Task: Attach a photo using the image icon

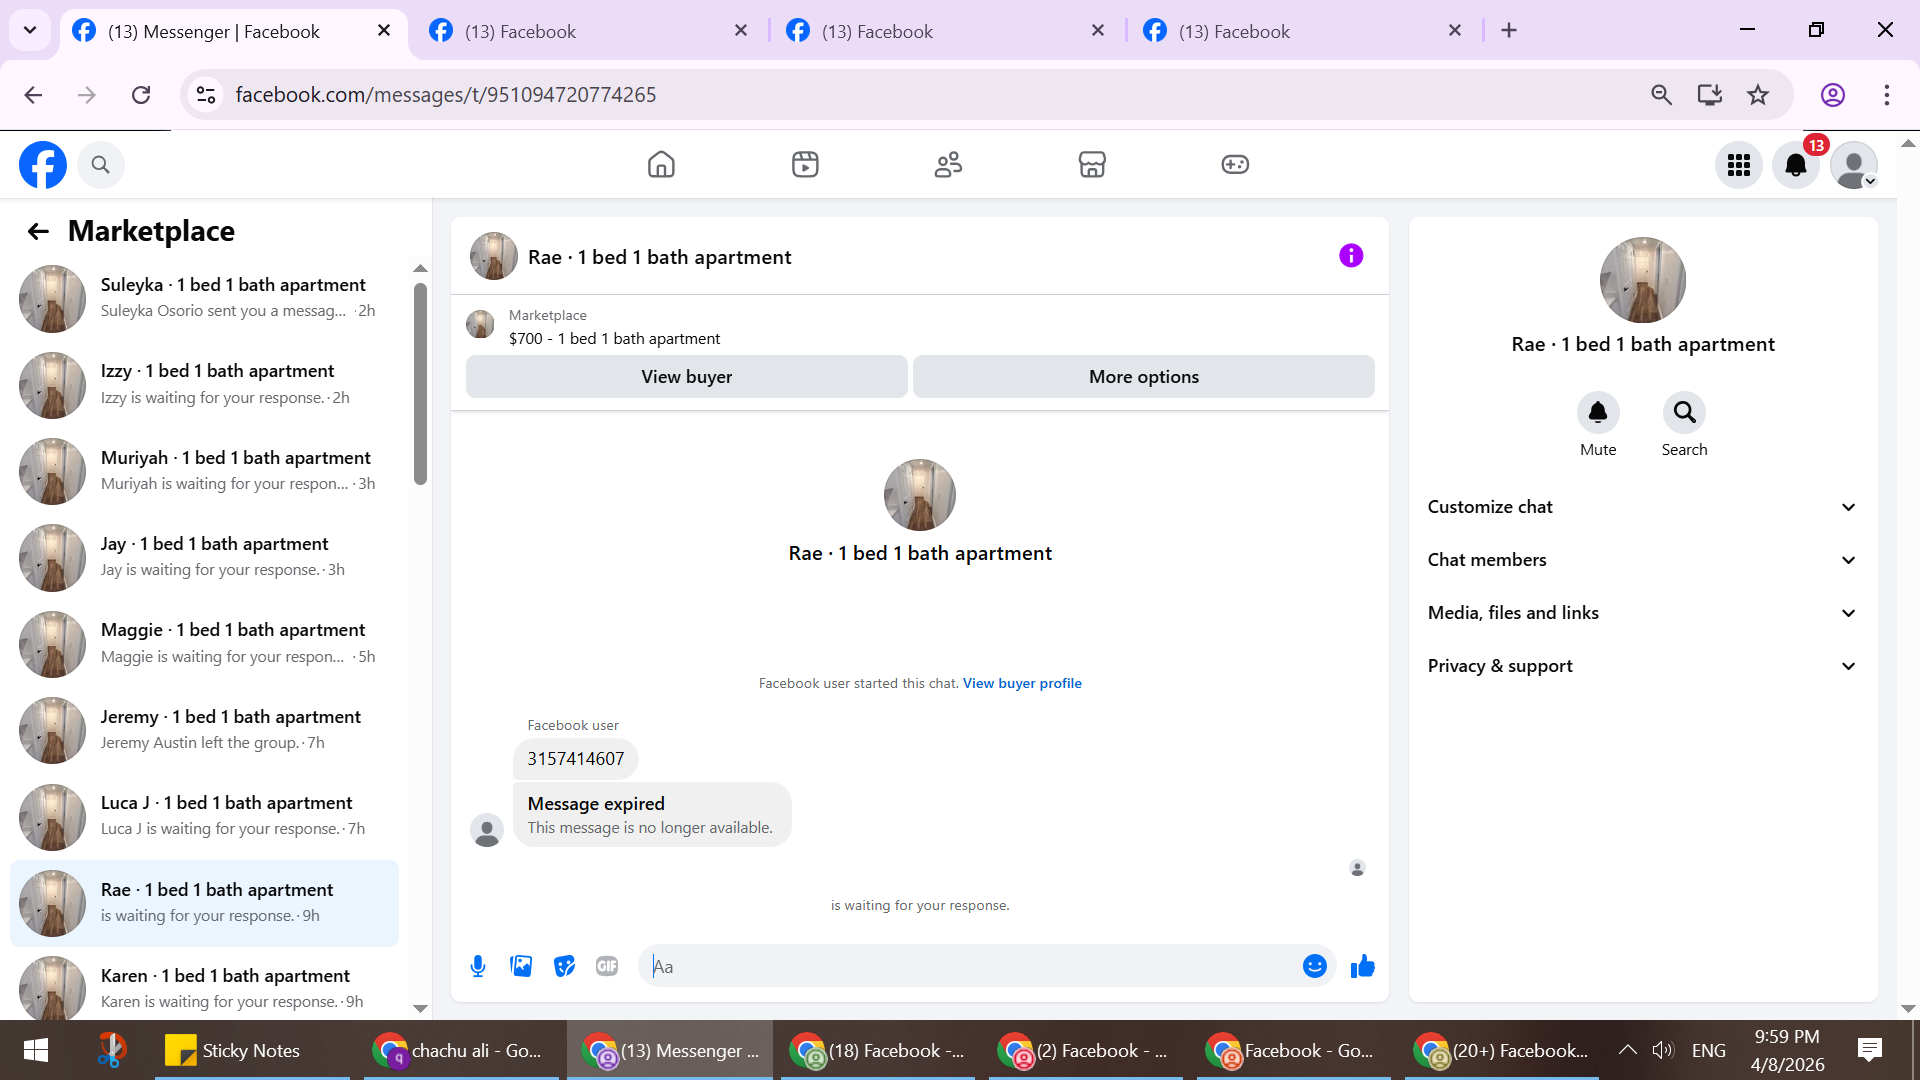Action: point(521,966)
